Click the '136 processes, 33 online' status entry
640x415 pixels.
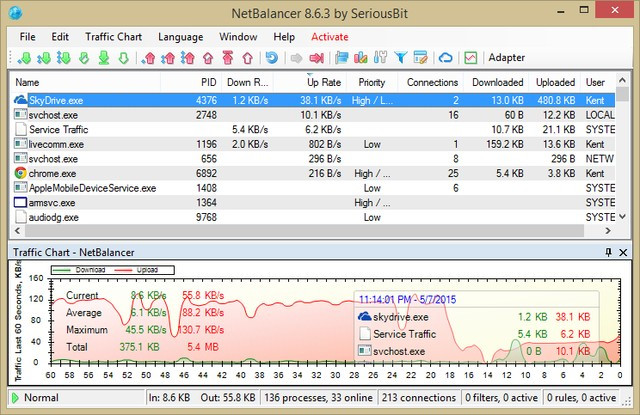(x=318, y=397)
